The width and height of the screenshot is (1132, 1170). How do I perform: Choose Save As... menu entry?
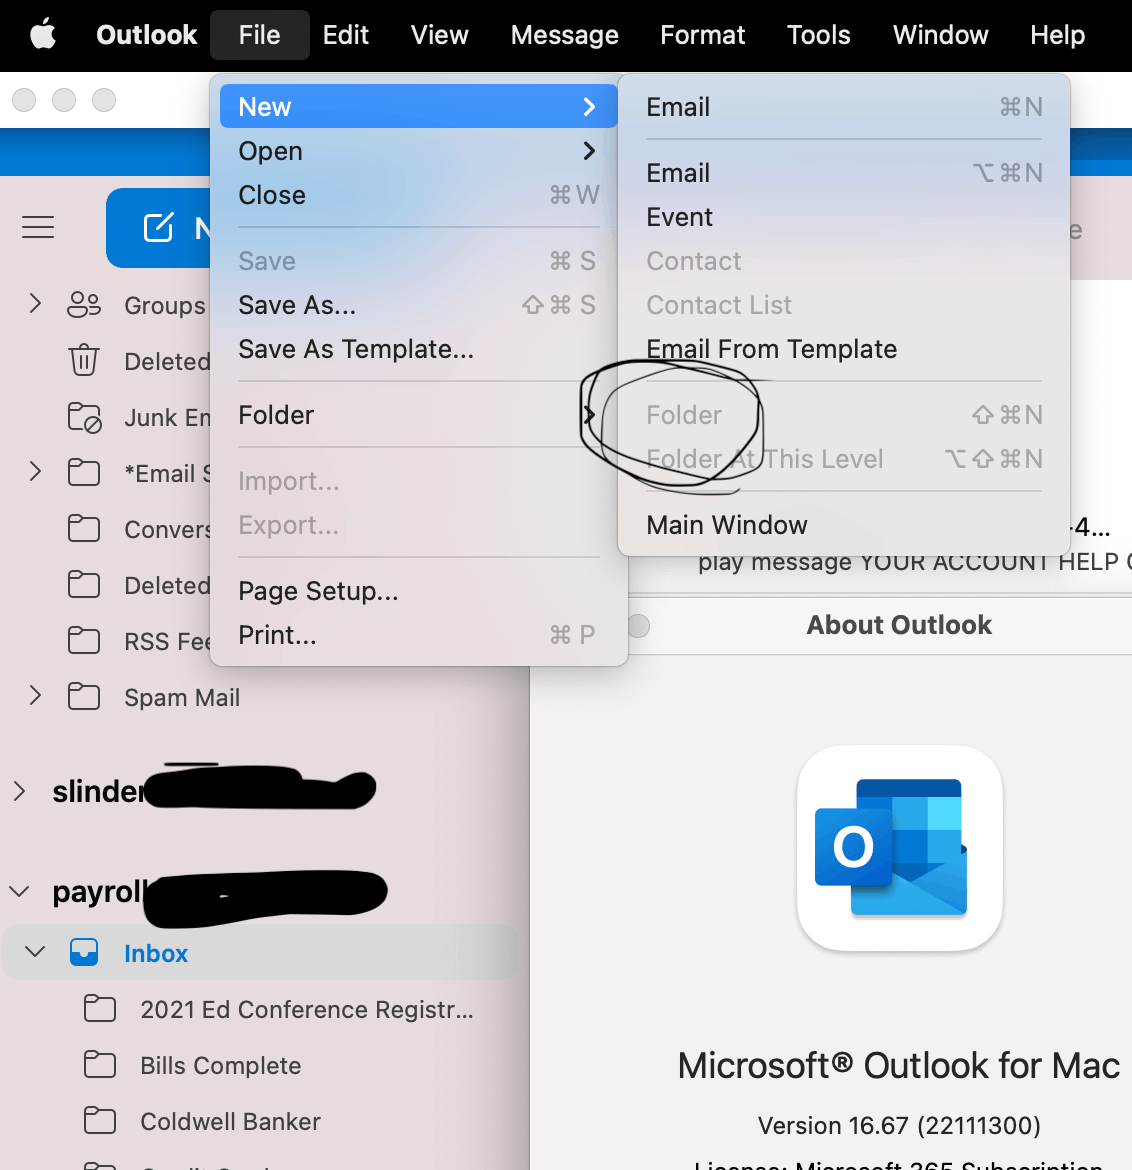pos(419,304)
